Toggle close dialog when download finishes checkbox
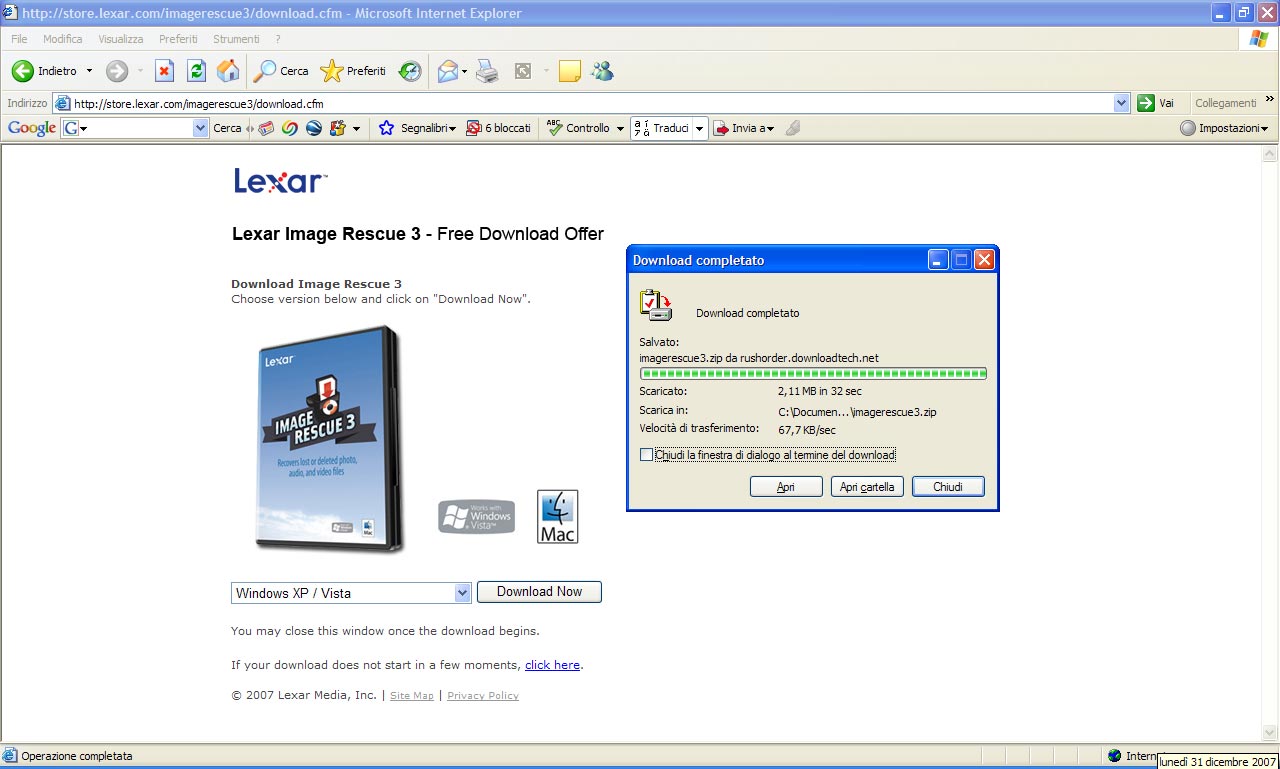 (646, 455)
